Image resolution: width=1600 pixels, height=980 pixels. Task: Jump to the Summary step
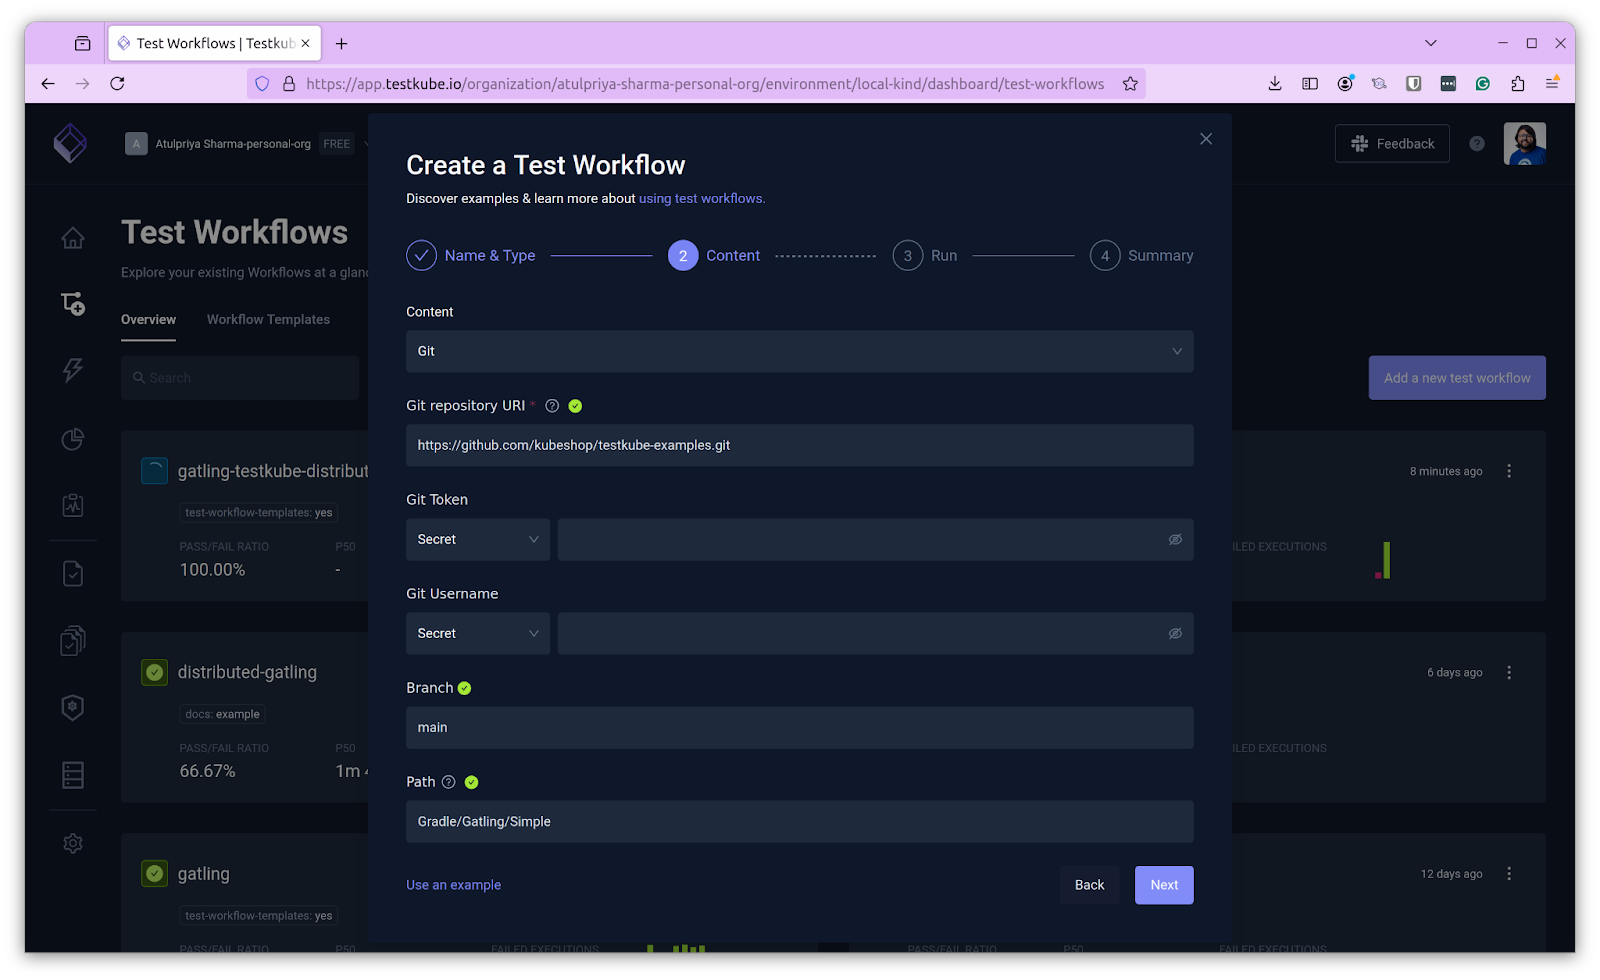pyautogui.click(x=1142, y=256)
